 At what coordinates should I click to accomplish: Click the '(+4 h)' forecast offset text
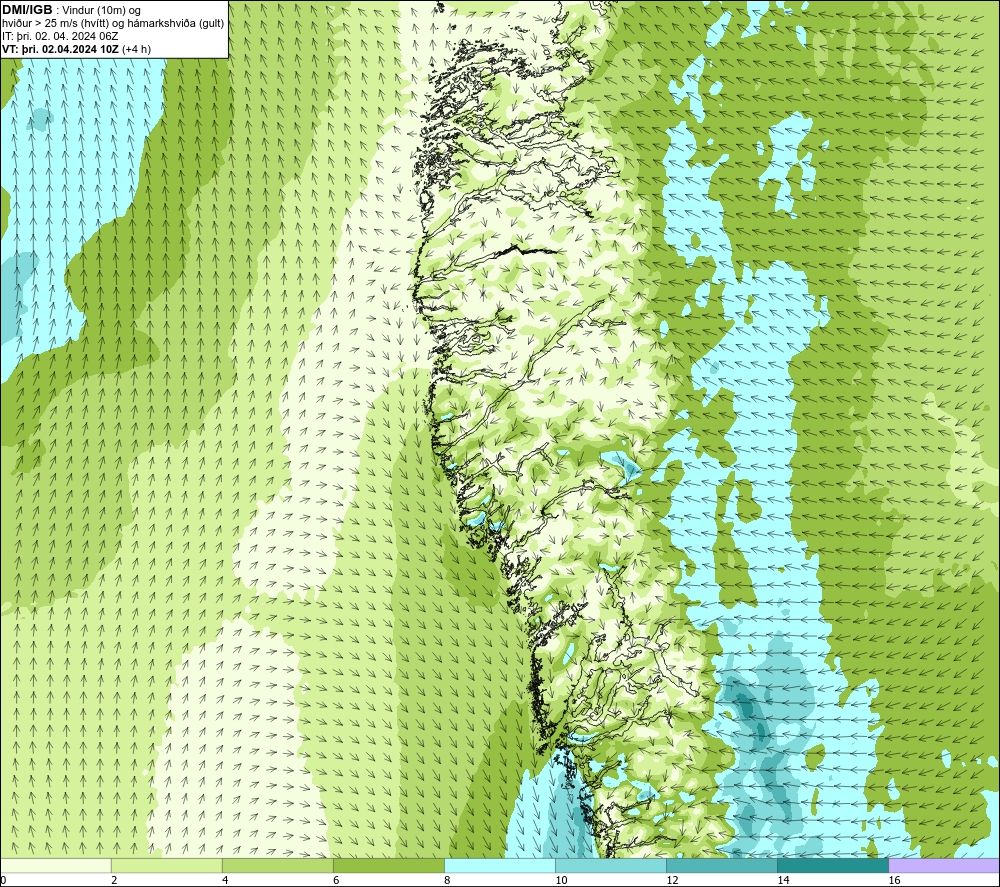click(x=136, y=49)
